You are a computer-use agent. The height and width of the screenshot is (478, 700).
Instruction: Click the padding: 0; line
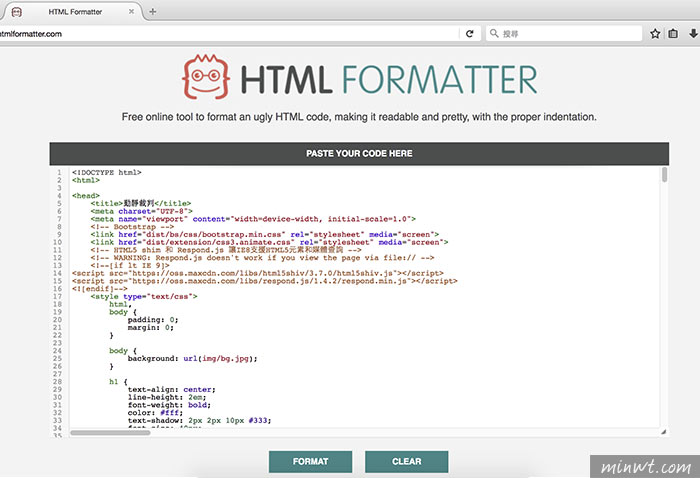153,320
